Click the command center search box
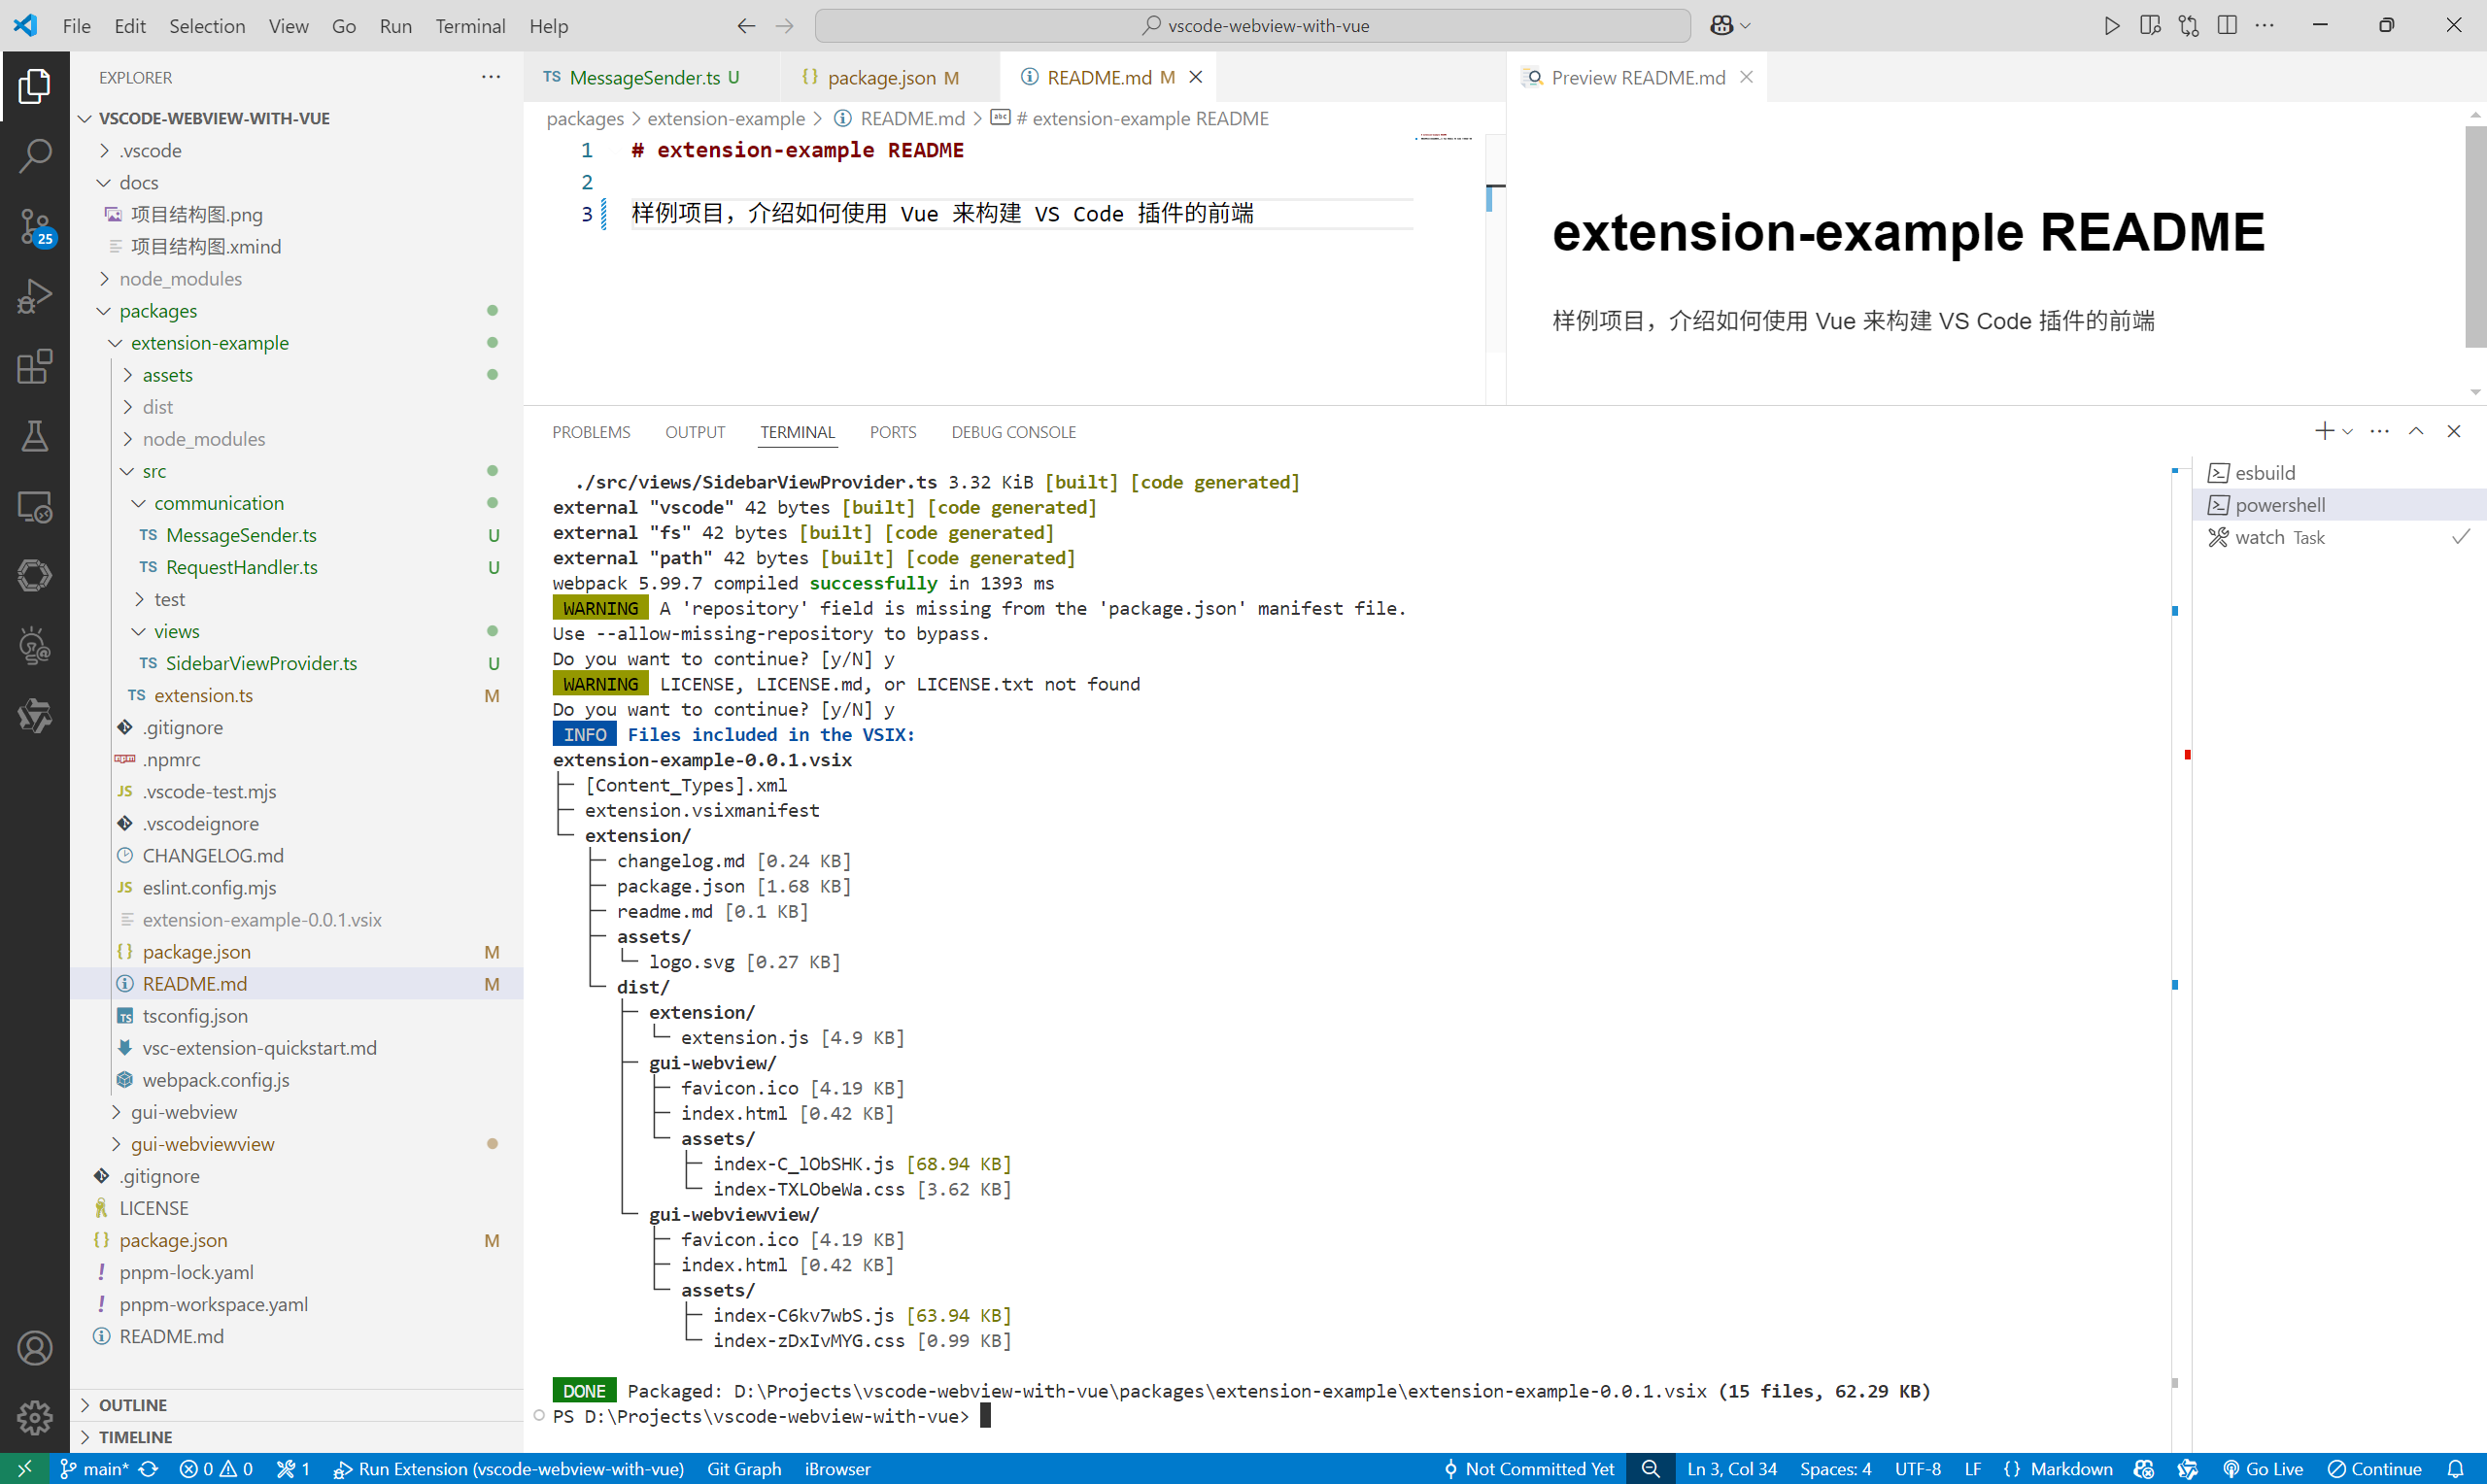The width and height of the screenshot is (2487, 1484). pos(1252,26)
